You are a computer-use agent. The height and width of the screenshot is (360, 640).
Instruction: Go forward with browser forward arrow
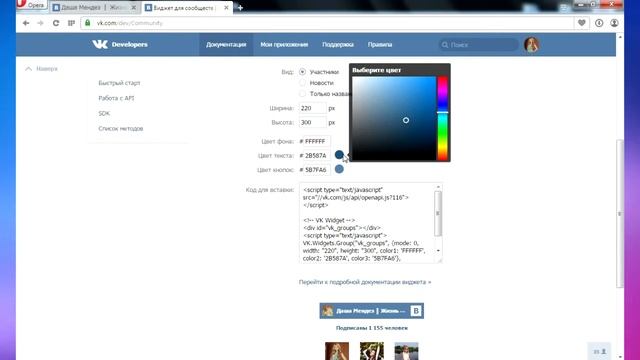click(x=40, y=23)
